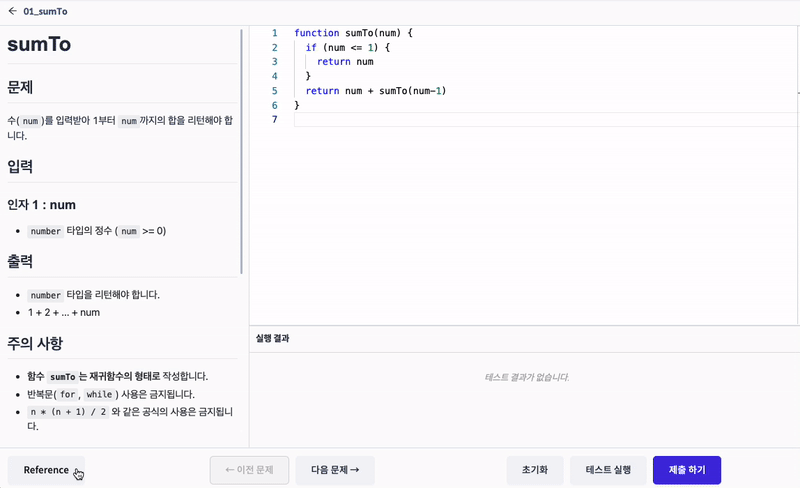Click the 'return num + sumTo(num-1)' line
800x488 pixels.
coord(376,91)
